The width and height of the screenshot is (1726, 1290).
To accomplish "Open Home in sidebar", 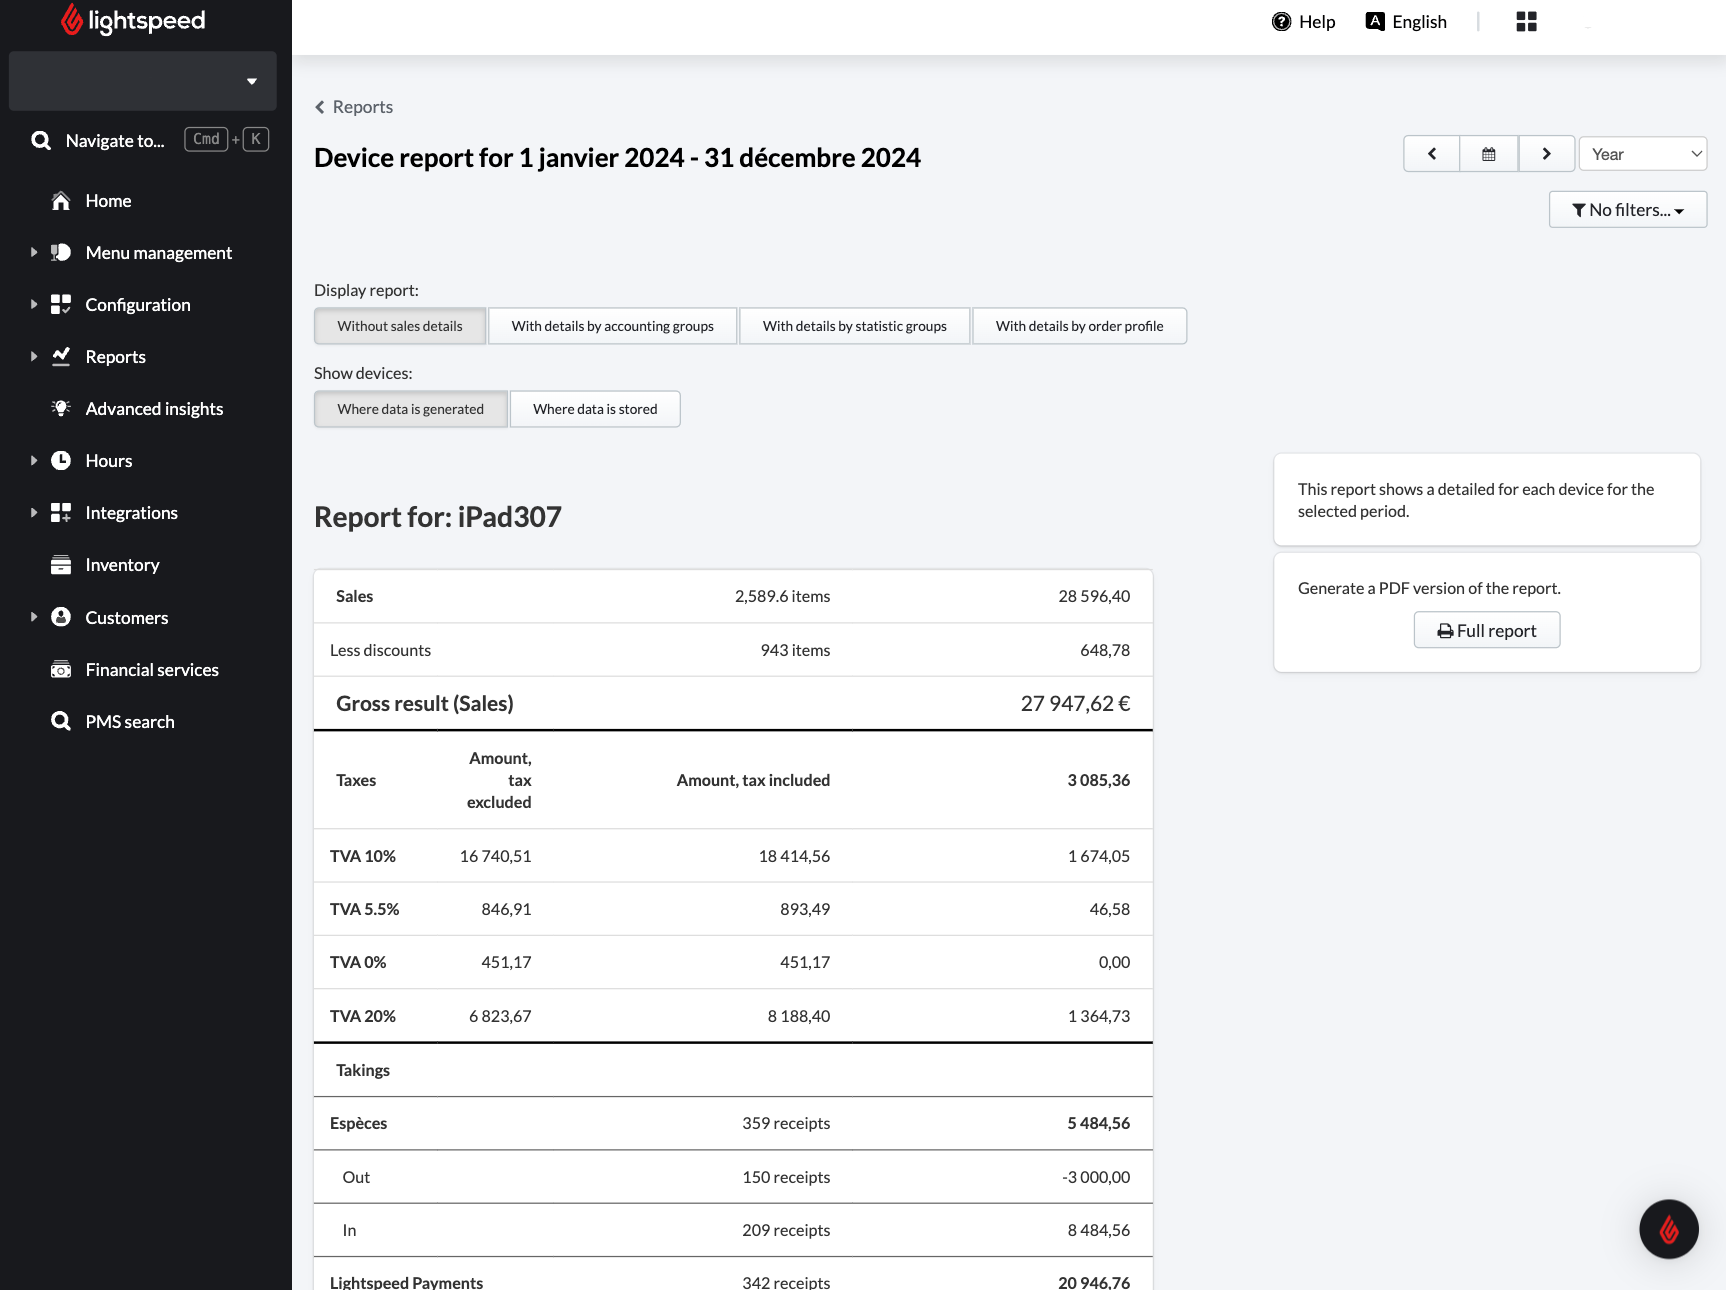I will [x=108, y=201].
